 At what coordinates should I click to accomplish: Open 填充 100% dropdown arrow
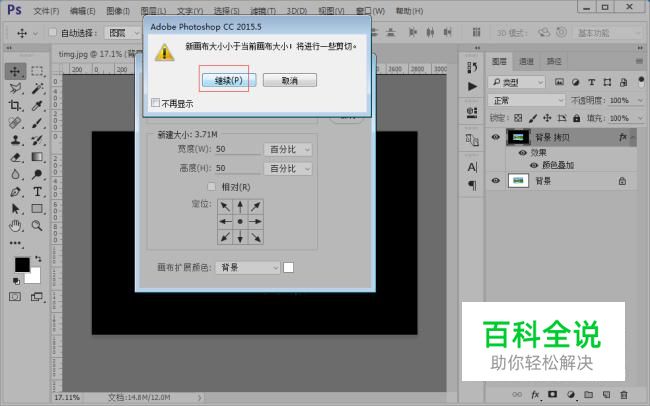click(640, 118)
